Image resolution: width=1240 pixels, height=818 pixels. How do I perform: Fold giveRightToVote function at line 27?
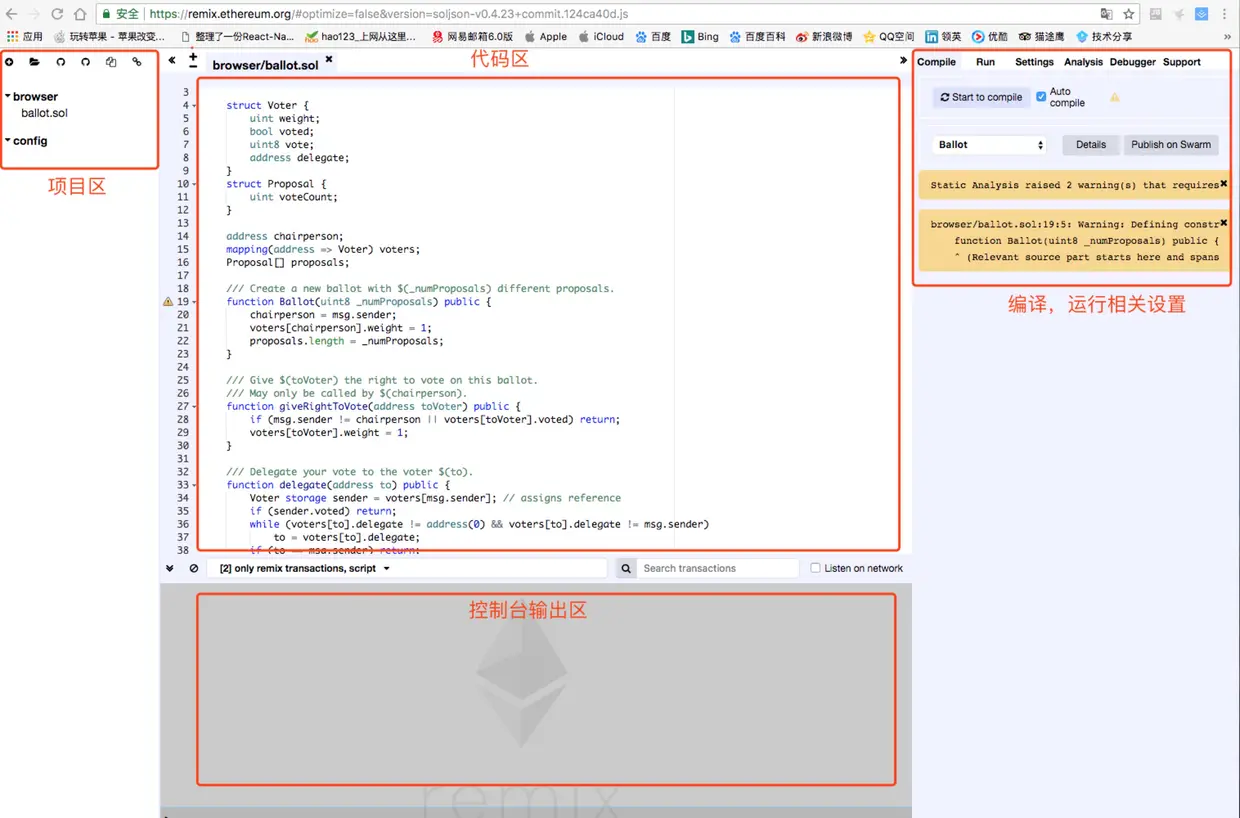(x=195, y=406)
